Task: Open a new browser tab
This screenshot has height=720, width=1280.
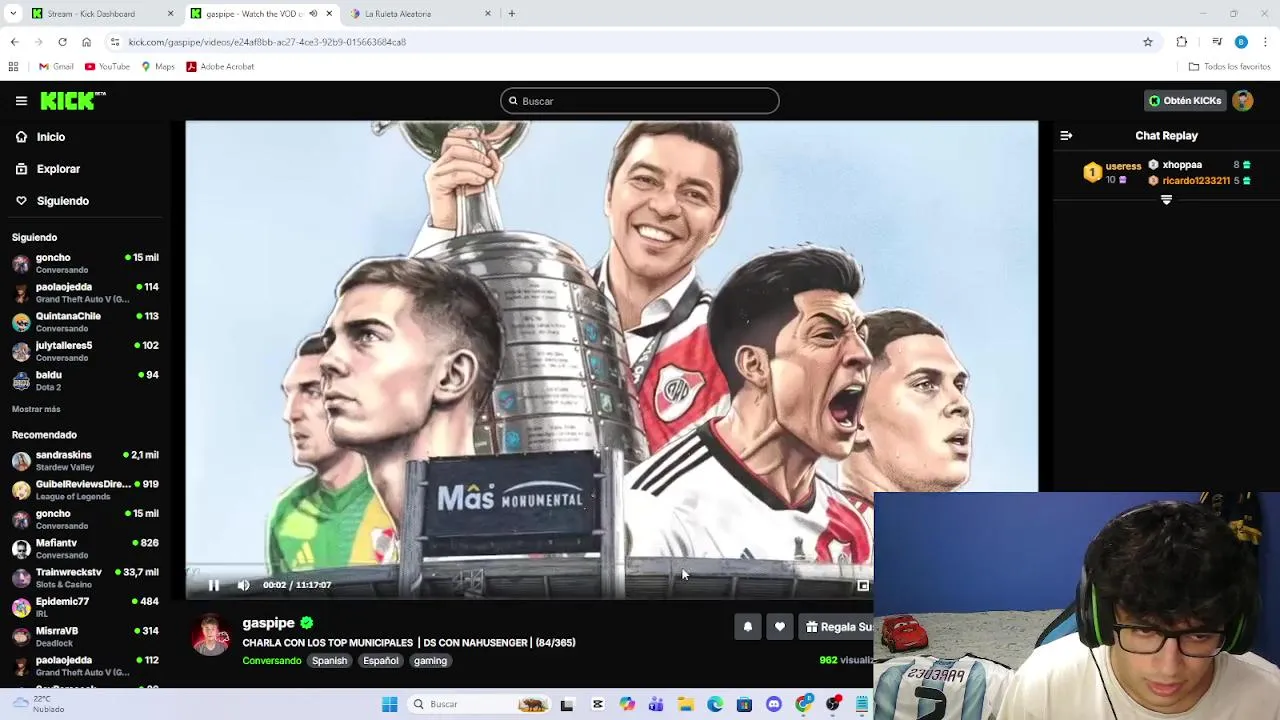Action: coord(512,14)
